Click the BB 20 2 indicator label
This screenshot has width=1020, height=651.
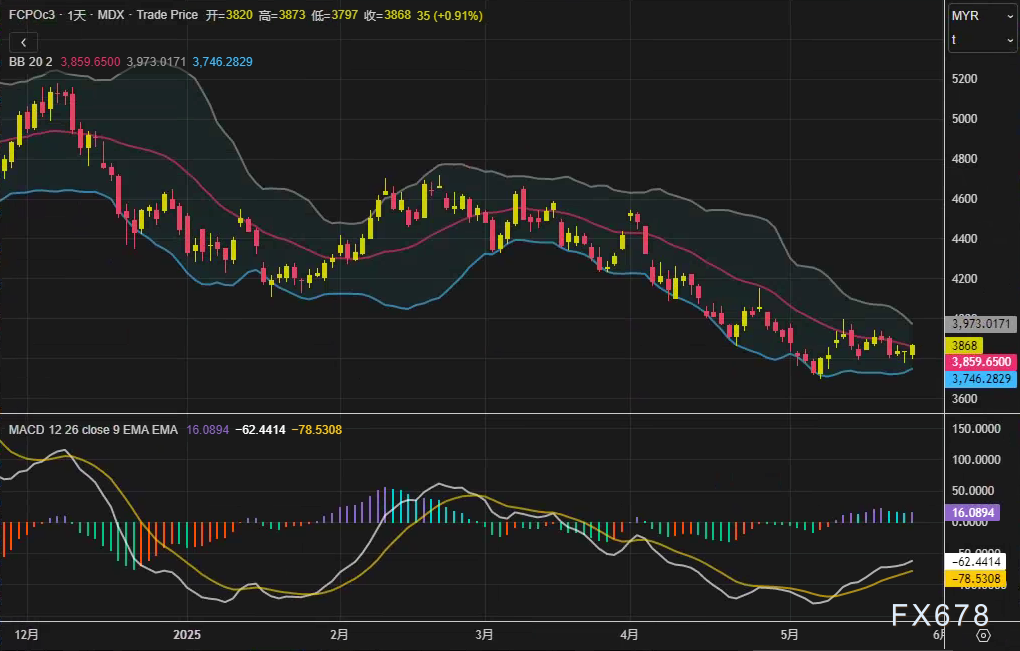[x=30, y=62]
